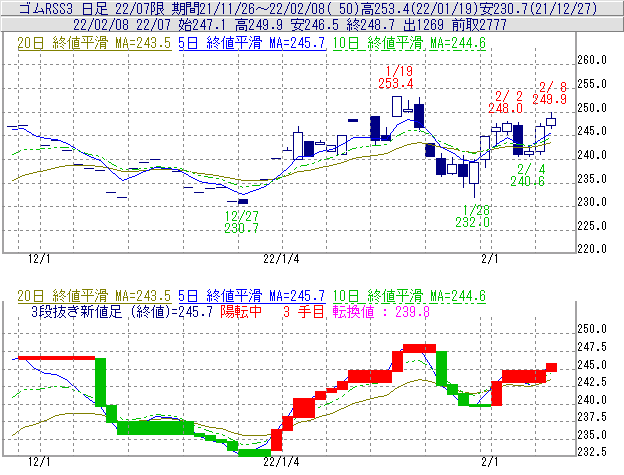The image size is (624, 475).
Task: Click the 前取2777 value in header
Action: click(479, 25)
